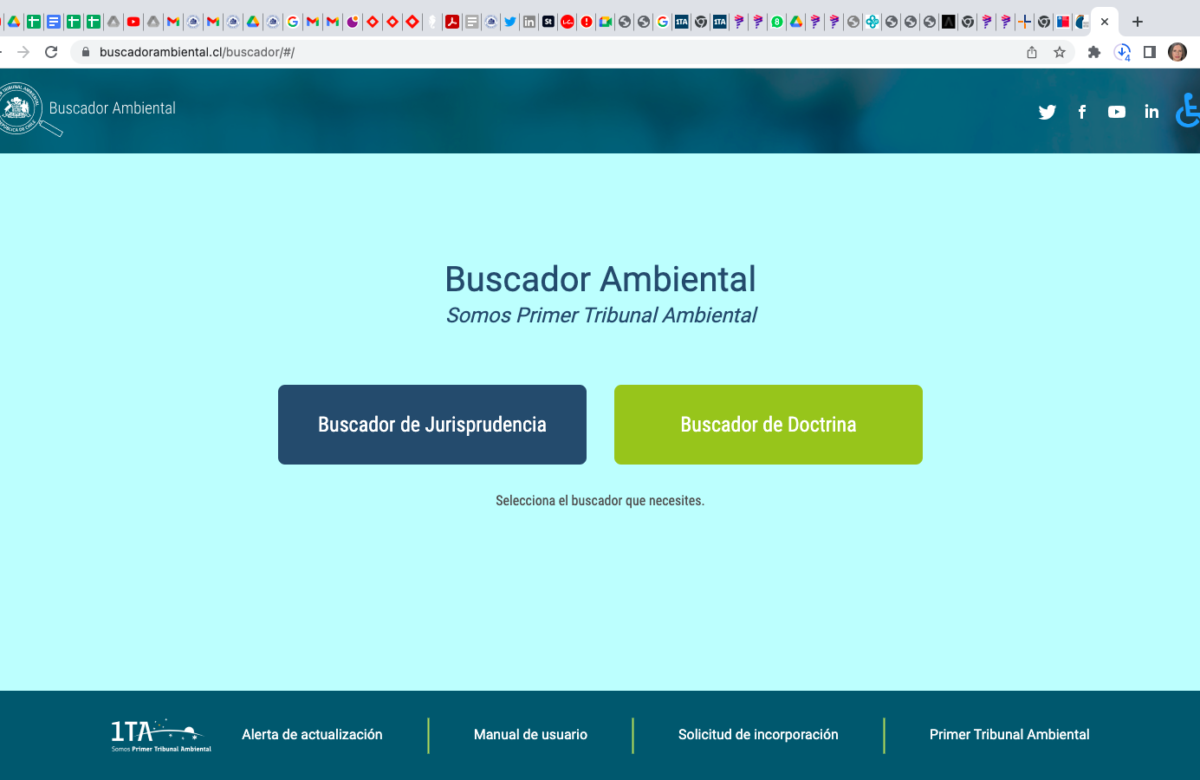Switch to the St icon tab

pos(548,22)
